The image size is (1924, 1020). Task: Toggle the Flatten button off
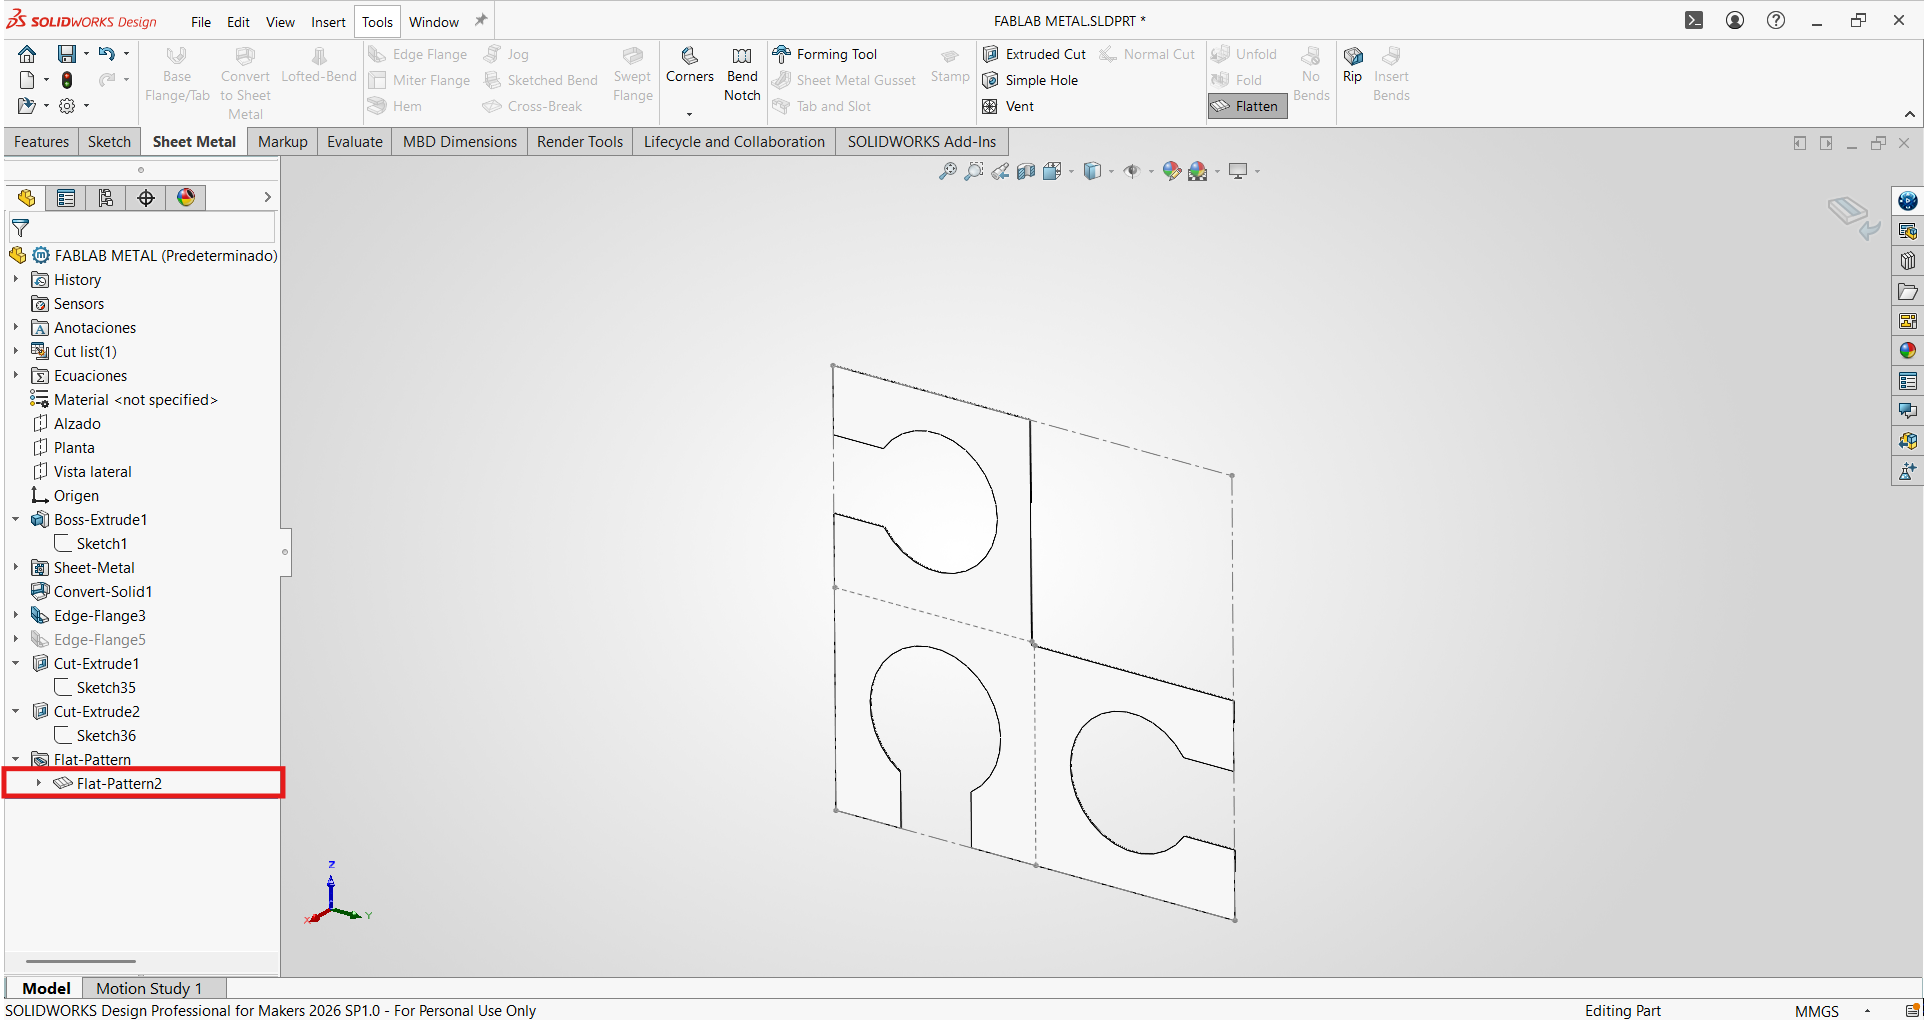point(1247,106)
